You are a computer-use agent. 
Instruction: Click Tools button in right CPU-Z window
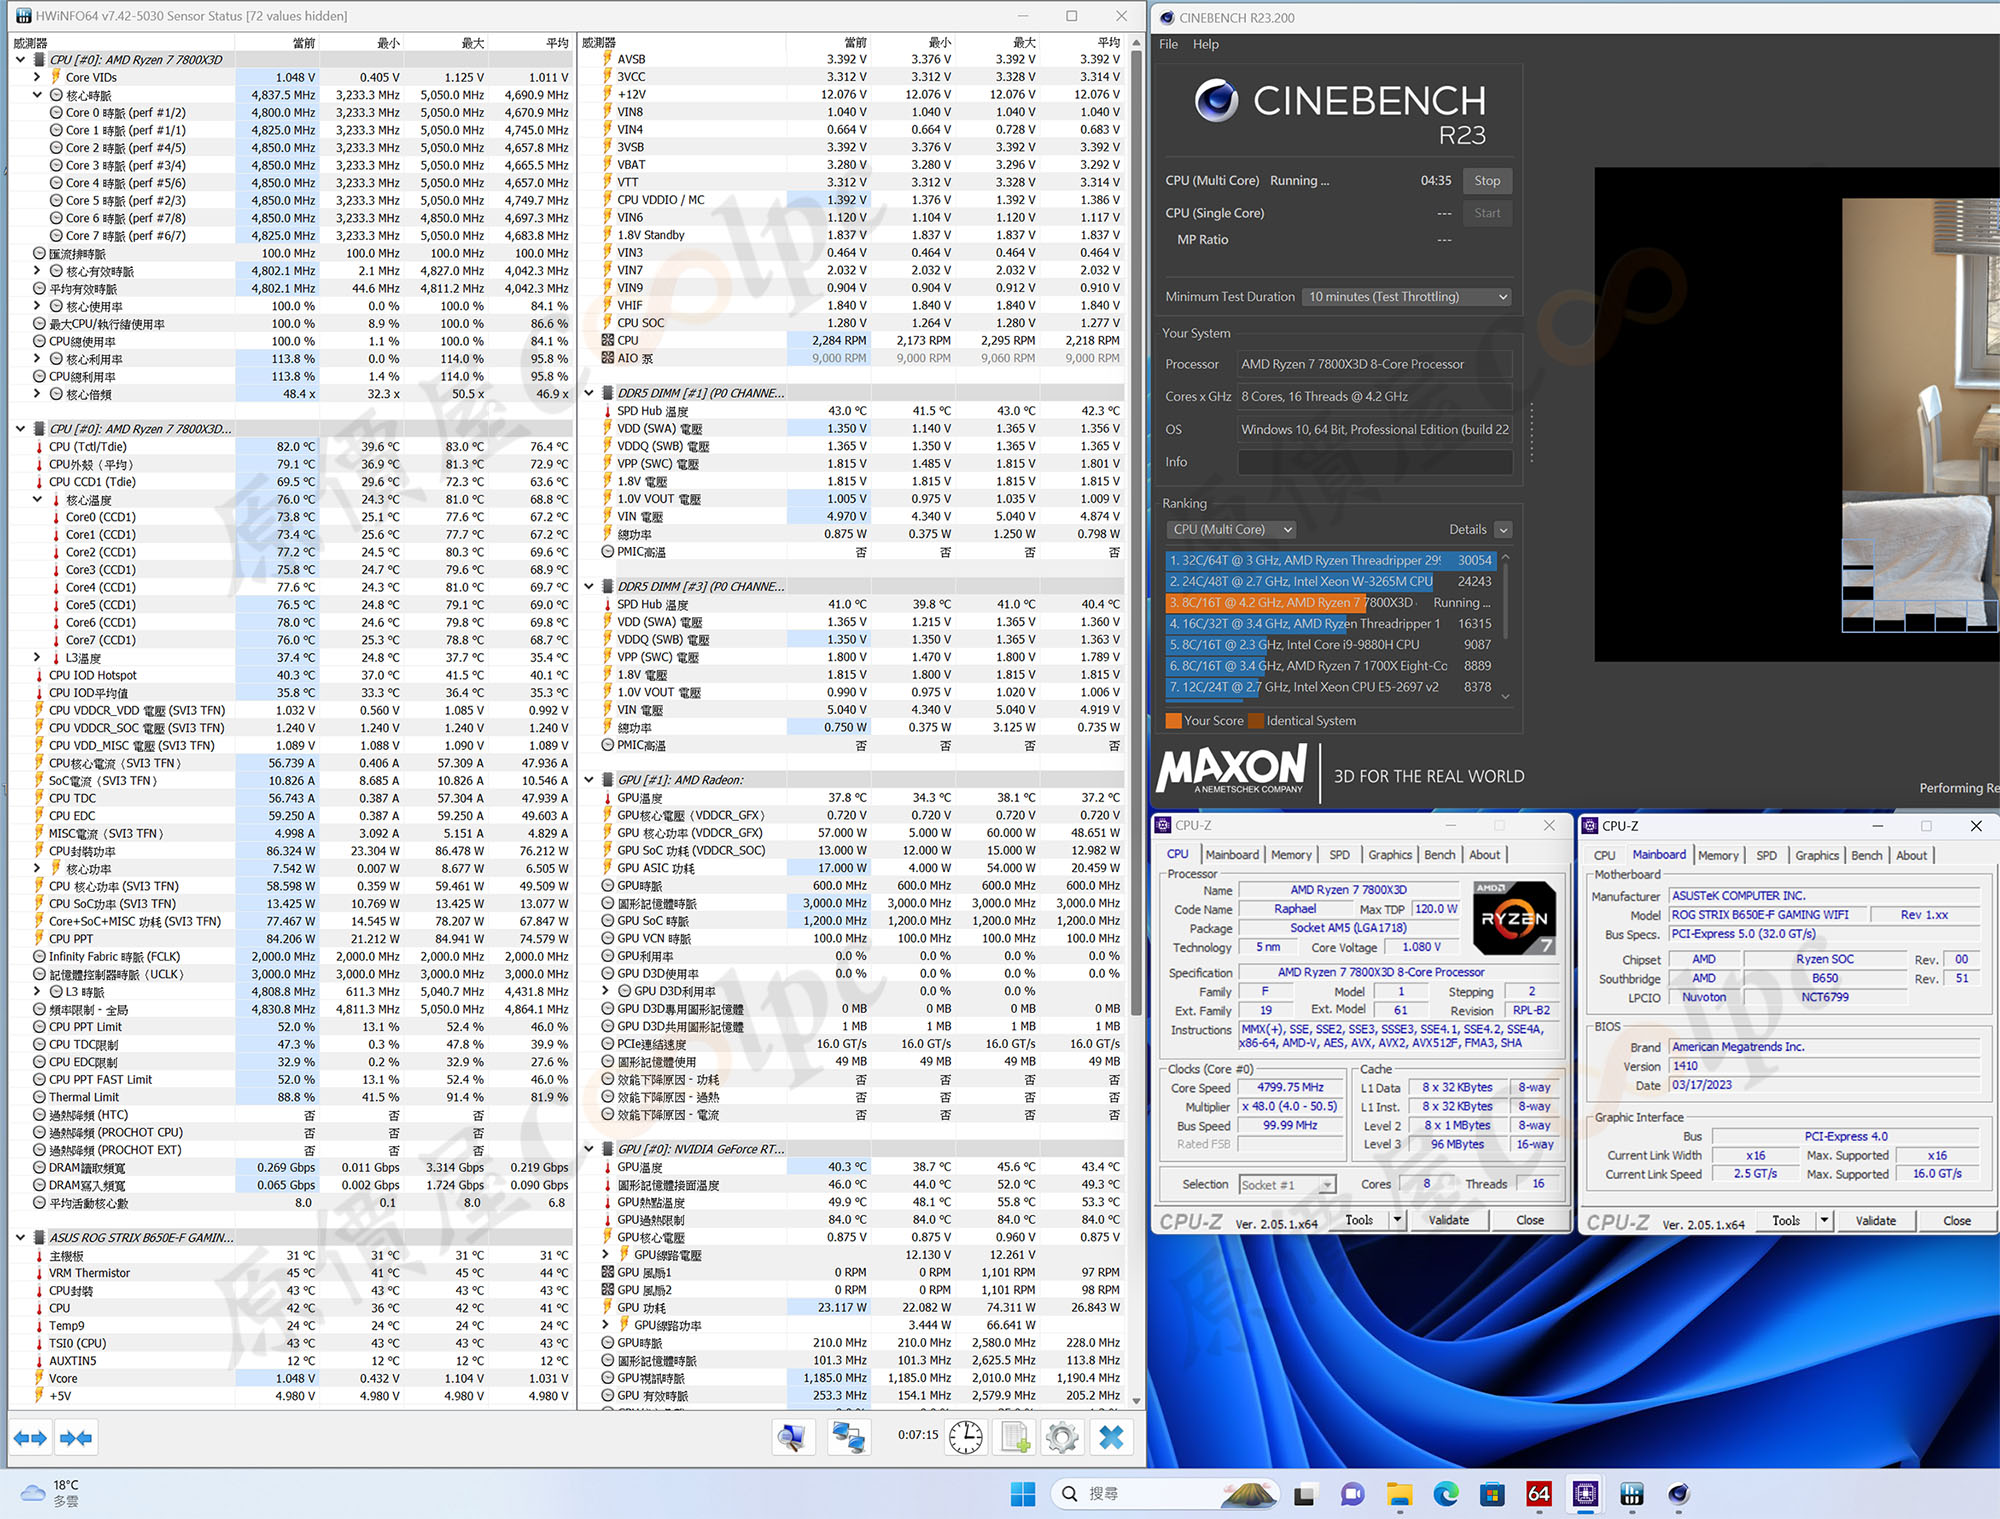coord(1785,1221)
